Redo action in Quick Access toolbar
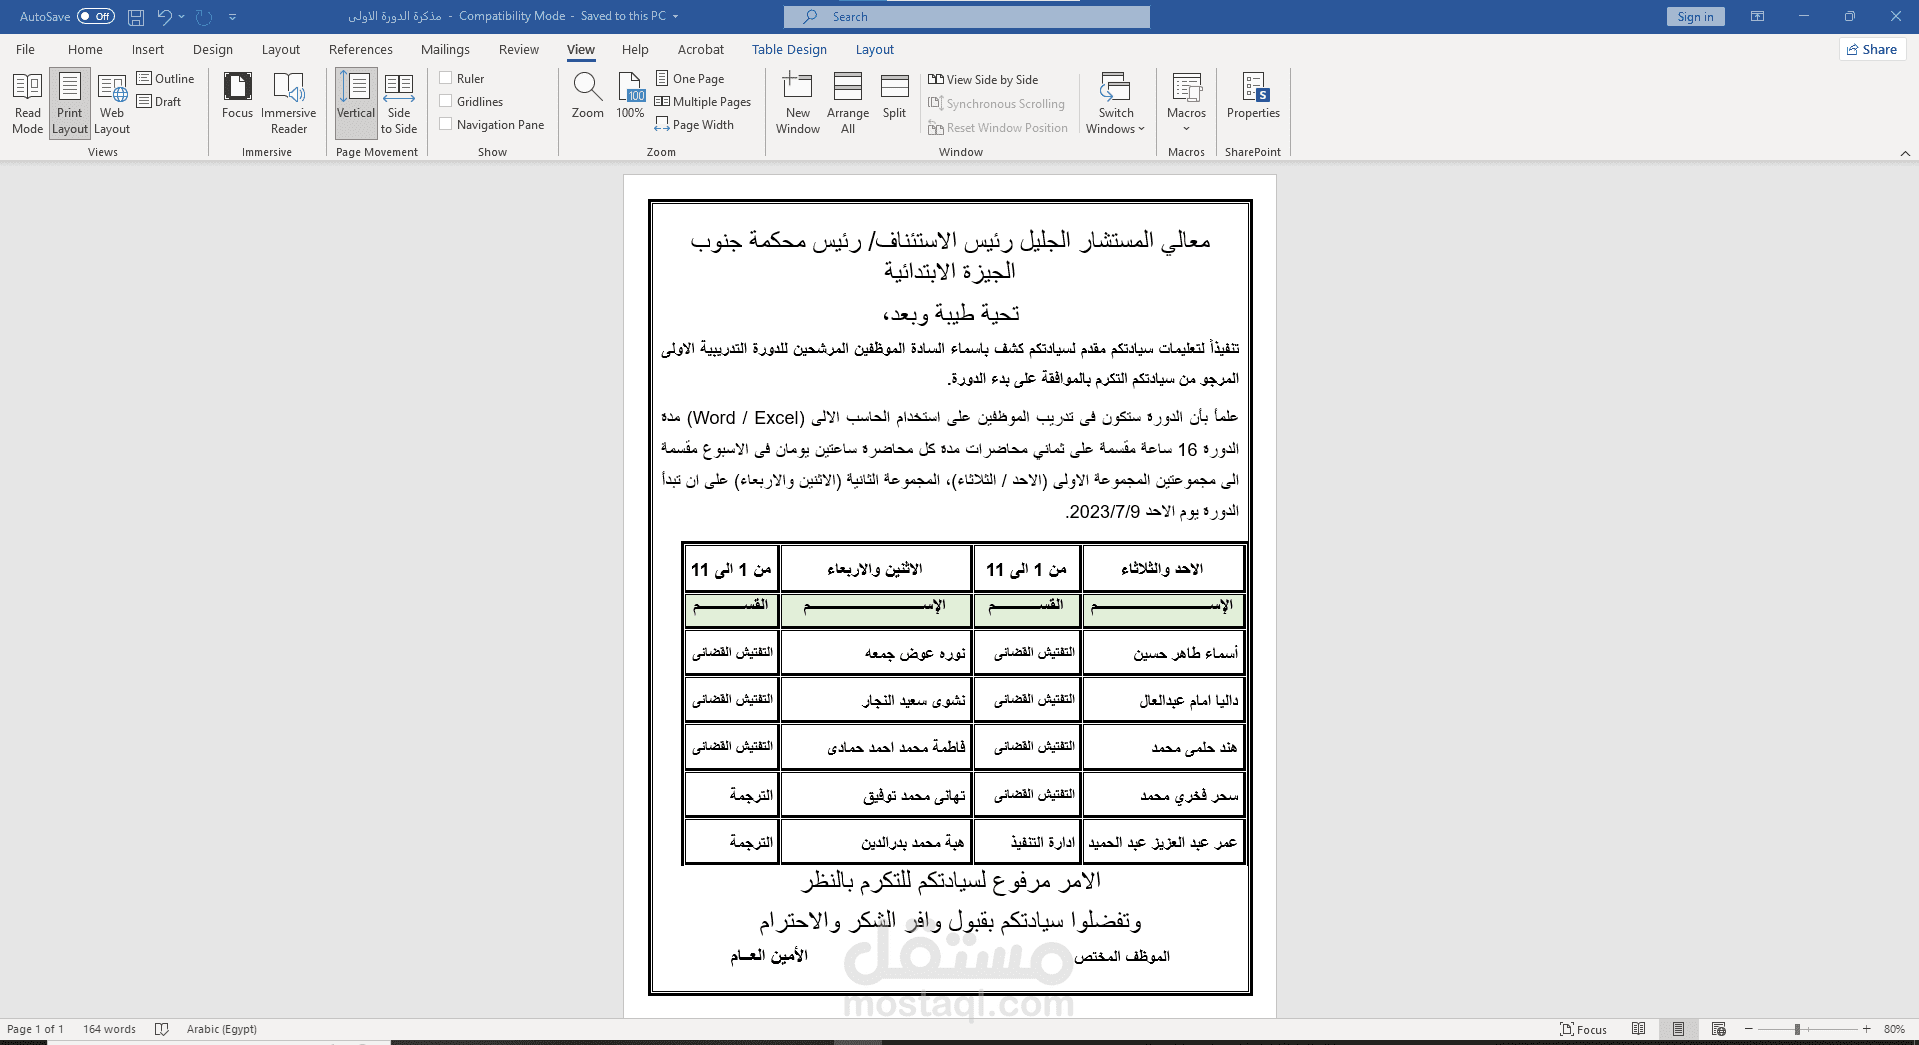The height and width of the screenshot is (1045, 1919). pyautogui.click(x=204, y=17)
